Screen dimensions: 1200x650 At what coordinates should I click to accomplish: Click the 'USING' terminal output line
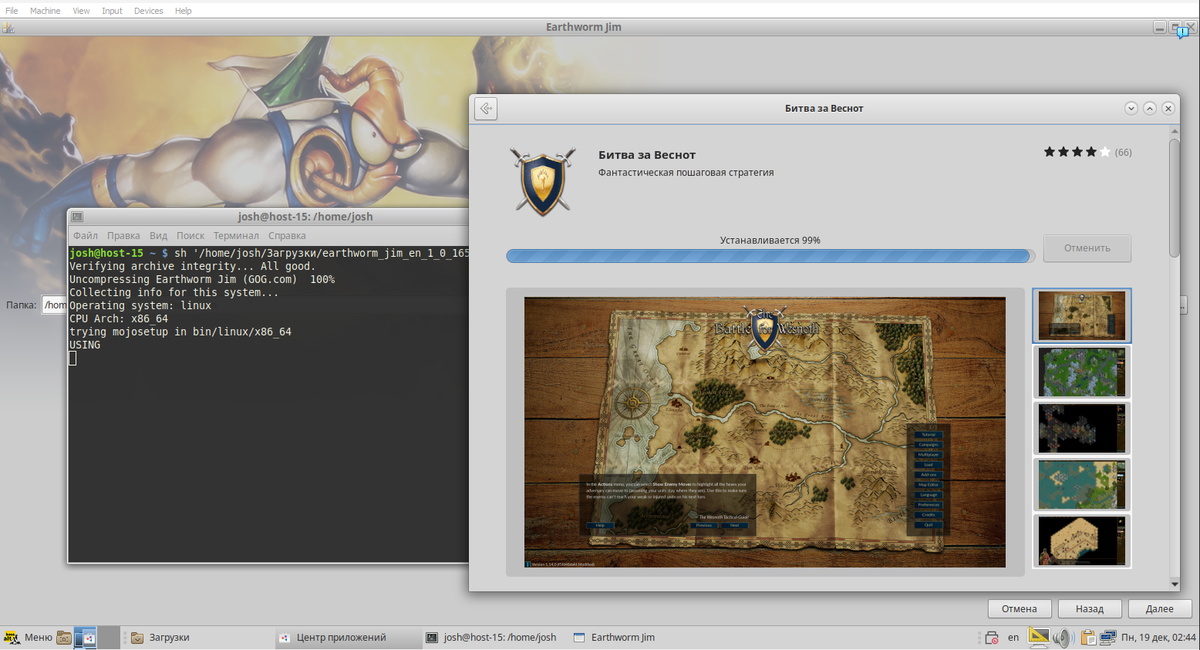coord(85,345)
